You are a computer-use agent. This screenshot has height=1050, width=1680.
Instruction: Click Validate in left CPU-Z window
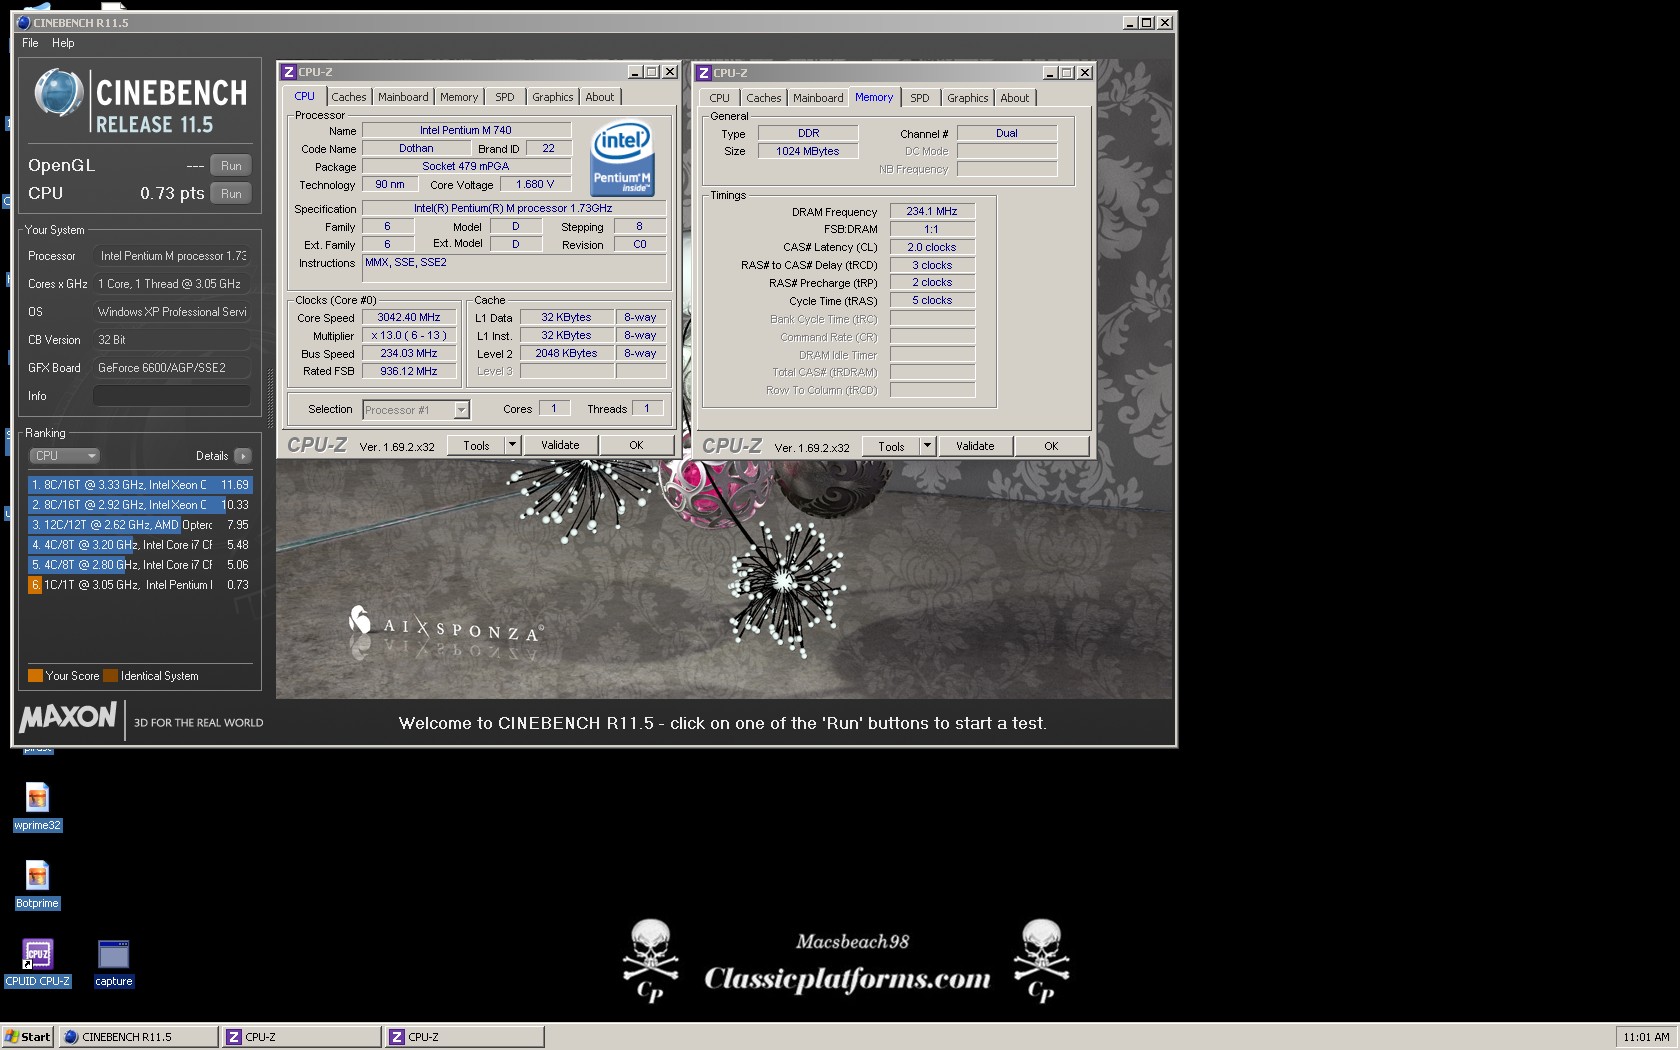pyautogui.click(x=560, y=445)
